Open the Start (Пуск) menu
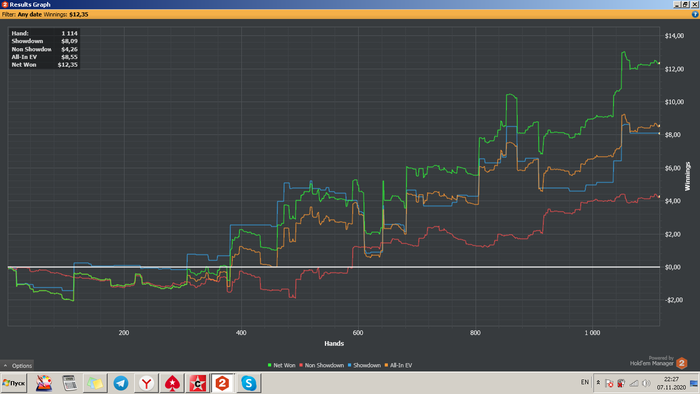Viewport: 700px width, 394px height. (14, 383)
